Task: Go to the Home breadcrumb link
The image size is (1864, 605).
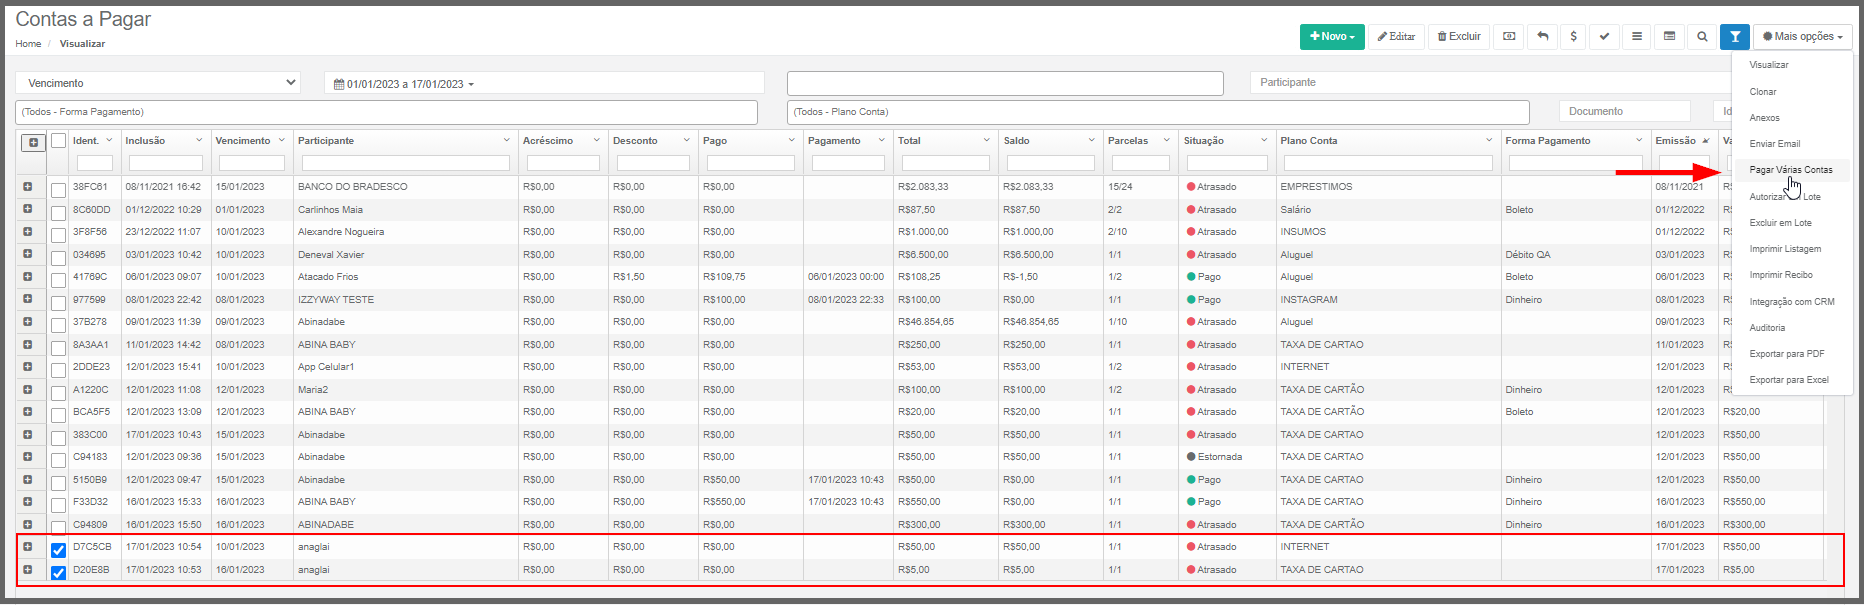Action: (28, 44)
